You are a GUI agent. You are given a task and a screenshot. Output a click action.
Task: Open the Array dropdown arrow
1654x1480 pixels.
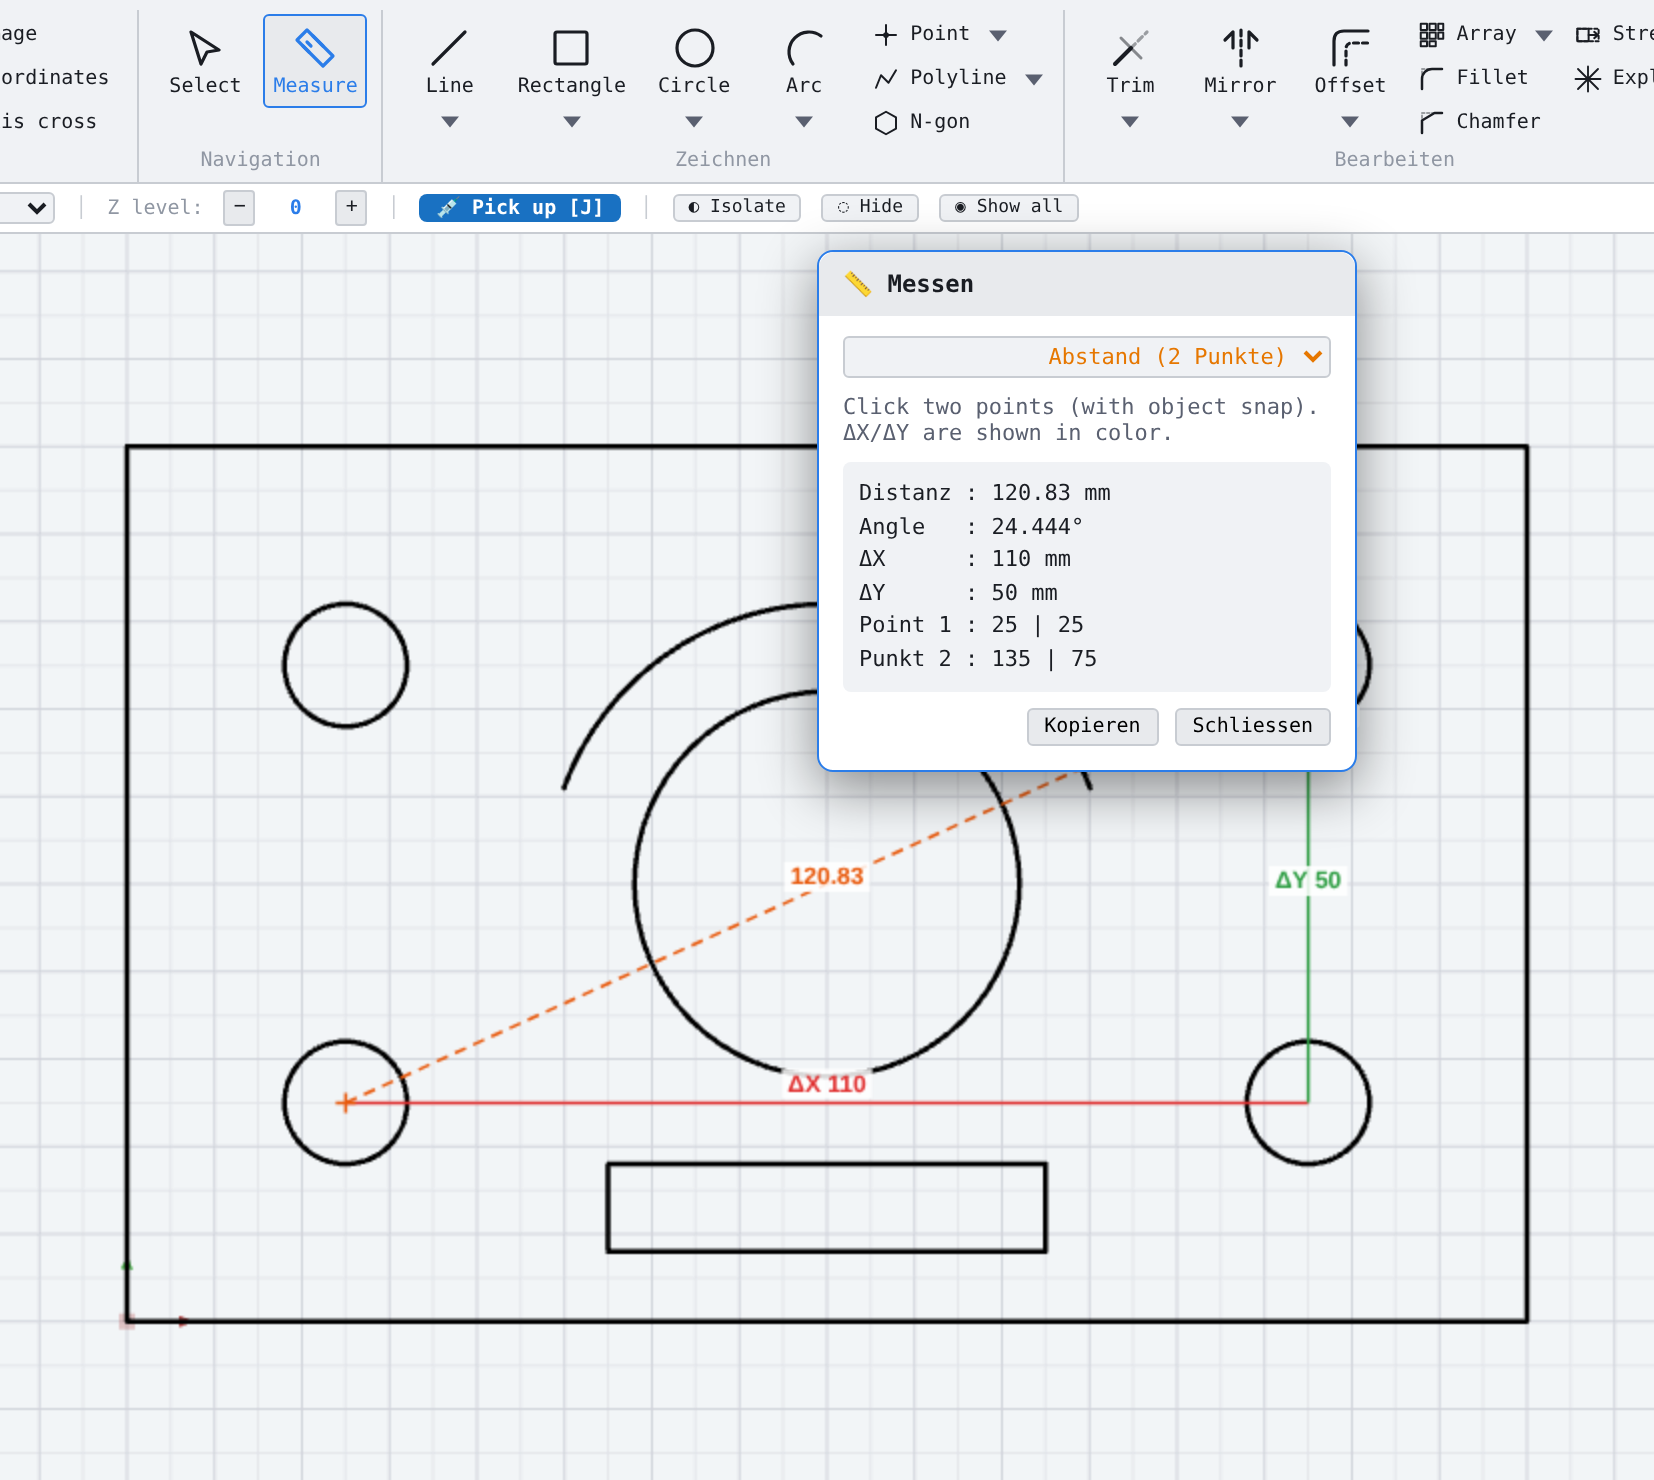click(x=1544, y=36)
